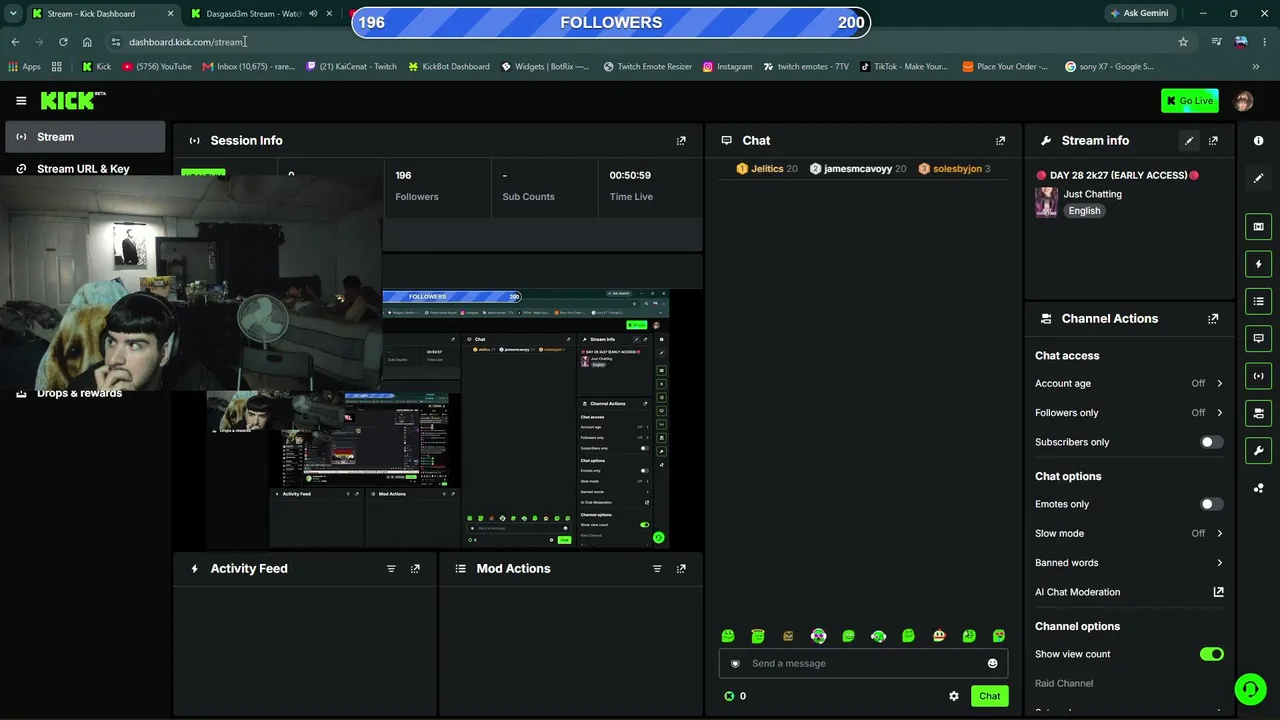Edit stream info with the pencil icon
Viewport: 1280px width, 720px height.
pyautogui.click(x=1189, y=141)
